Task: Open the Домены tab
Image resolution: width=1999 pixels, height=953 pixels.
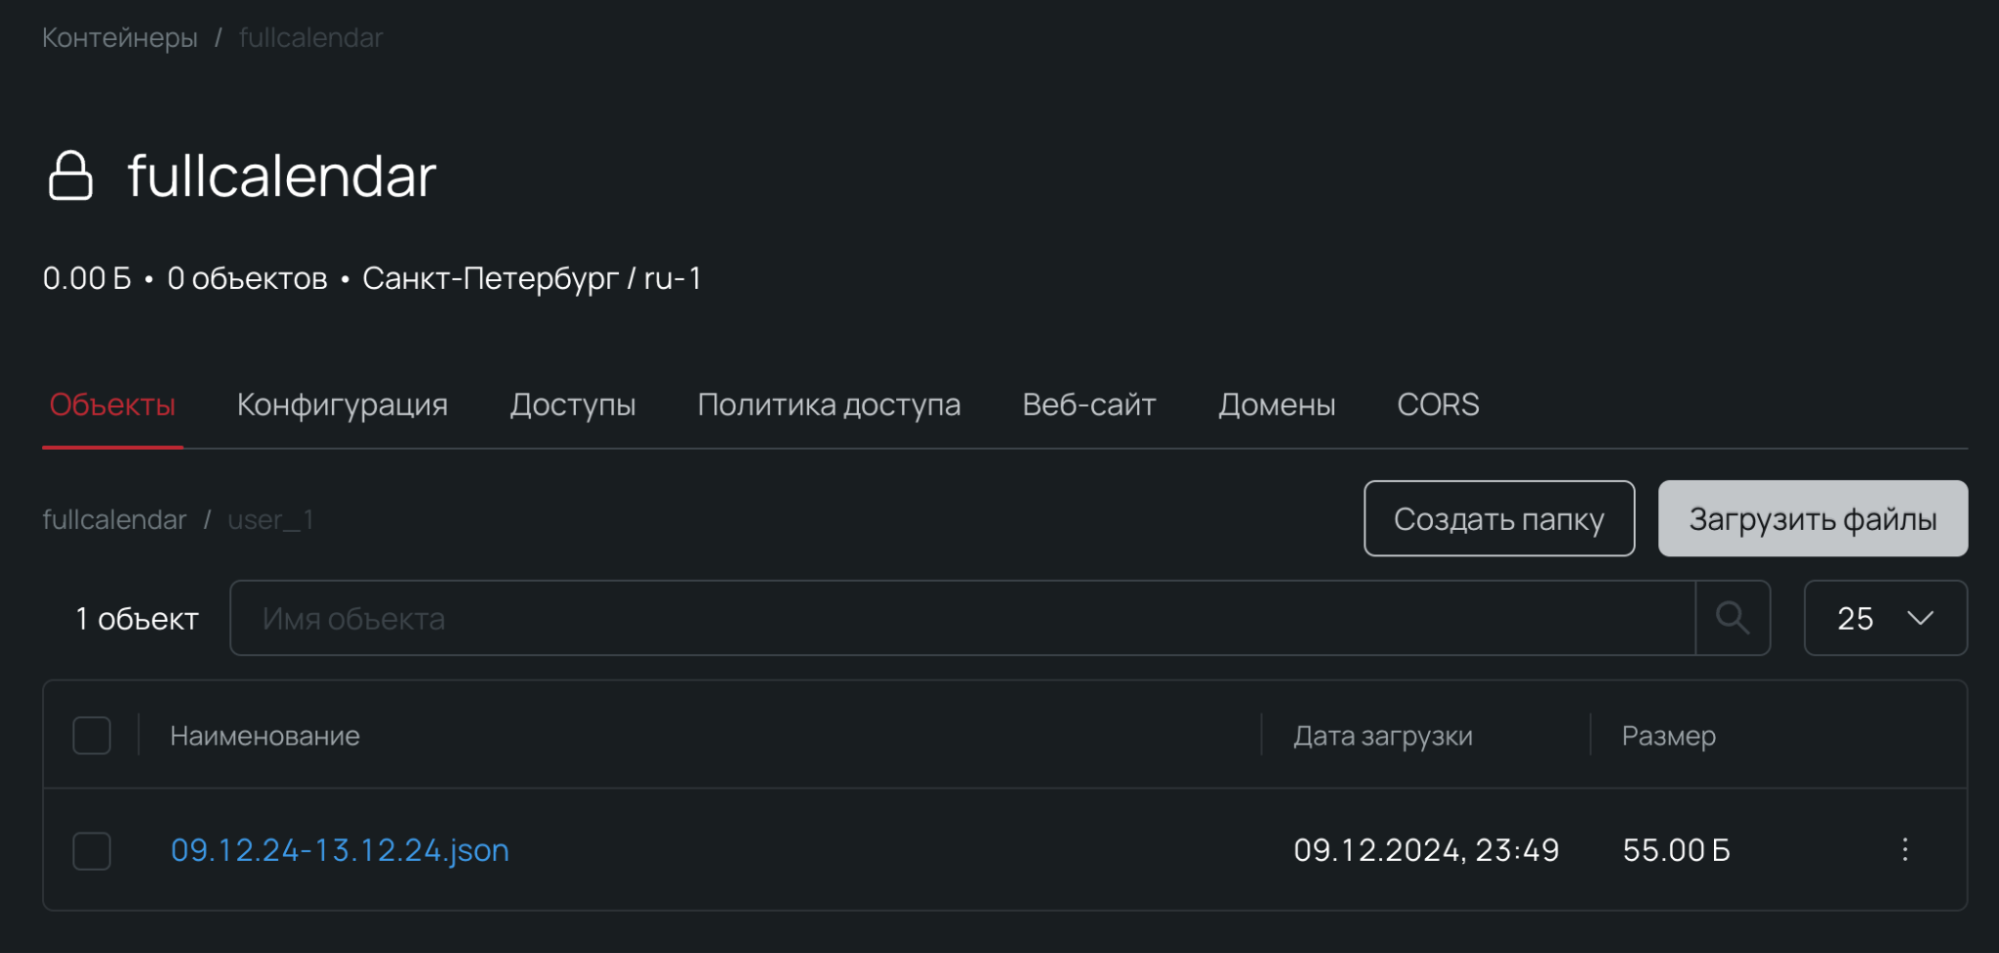Action: [x=1276, y=405]
